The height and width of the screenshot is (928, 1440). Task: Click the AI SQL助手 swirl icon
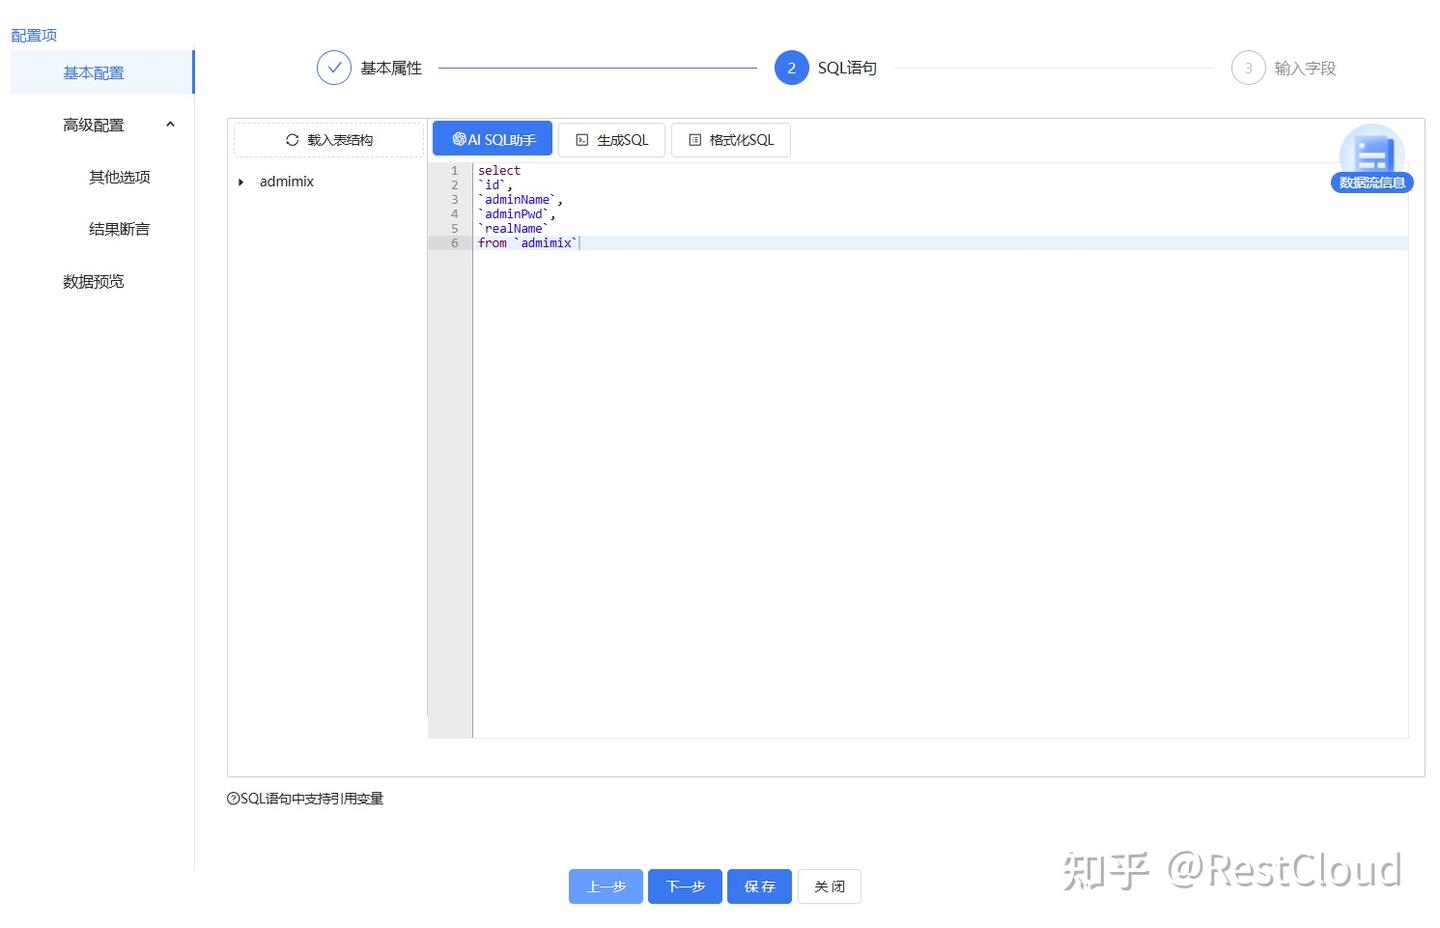point(459,139)
